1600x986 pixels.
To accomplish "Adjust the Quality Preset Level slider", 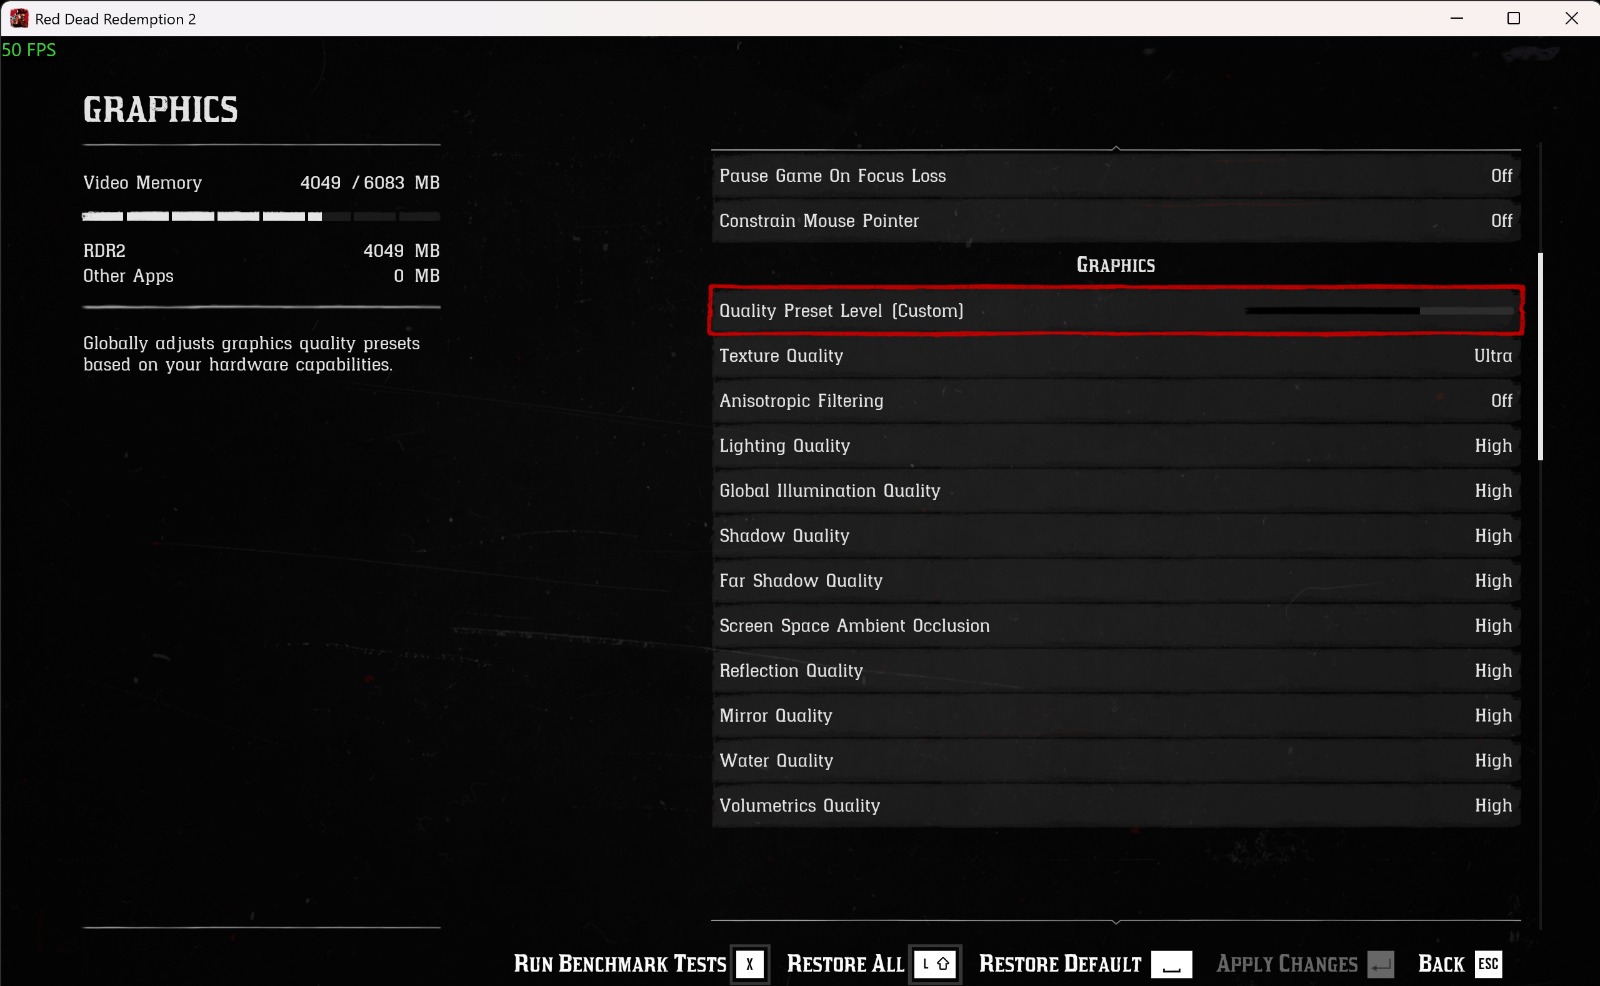I will click(1380, 311).
